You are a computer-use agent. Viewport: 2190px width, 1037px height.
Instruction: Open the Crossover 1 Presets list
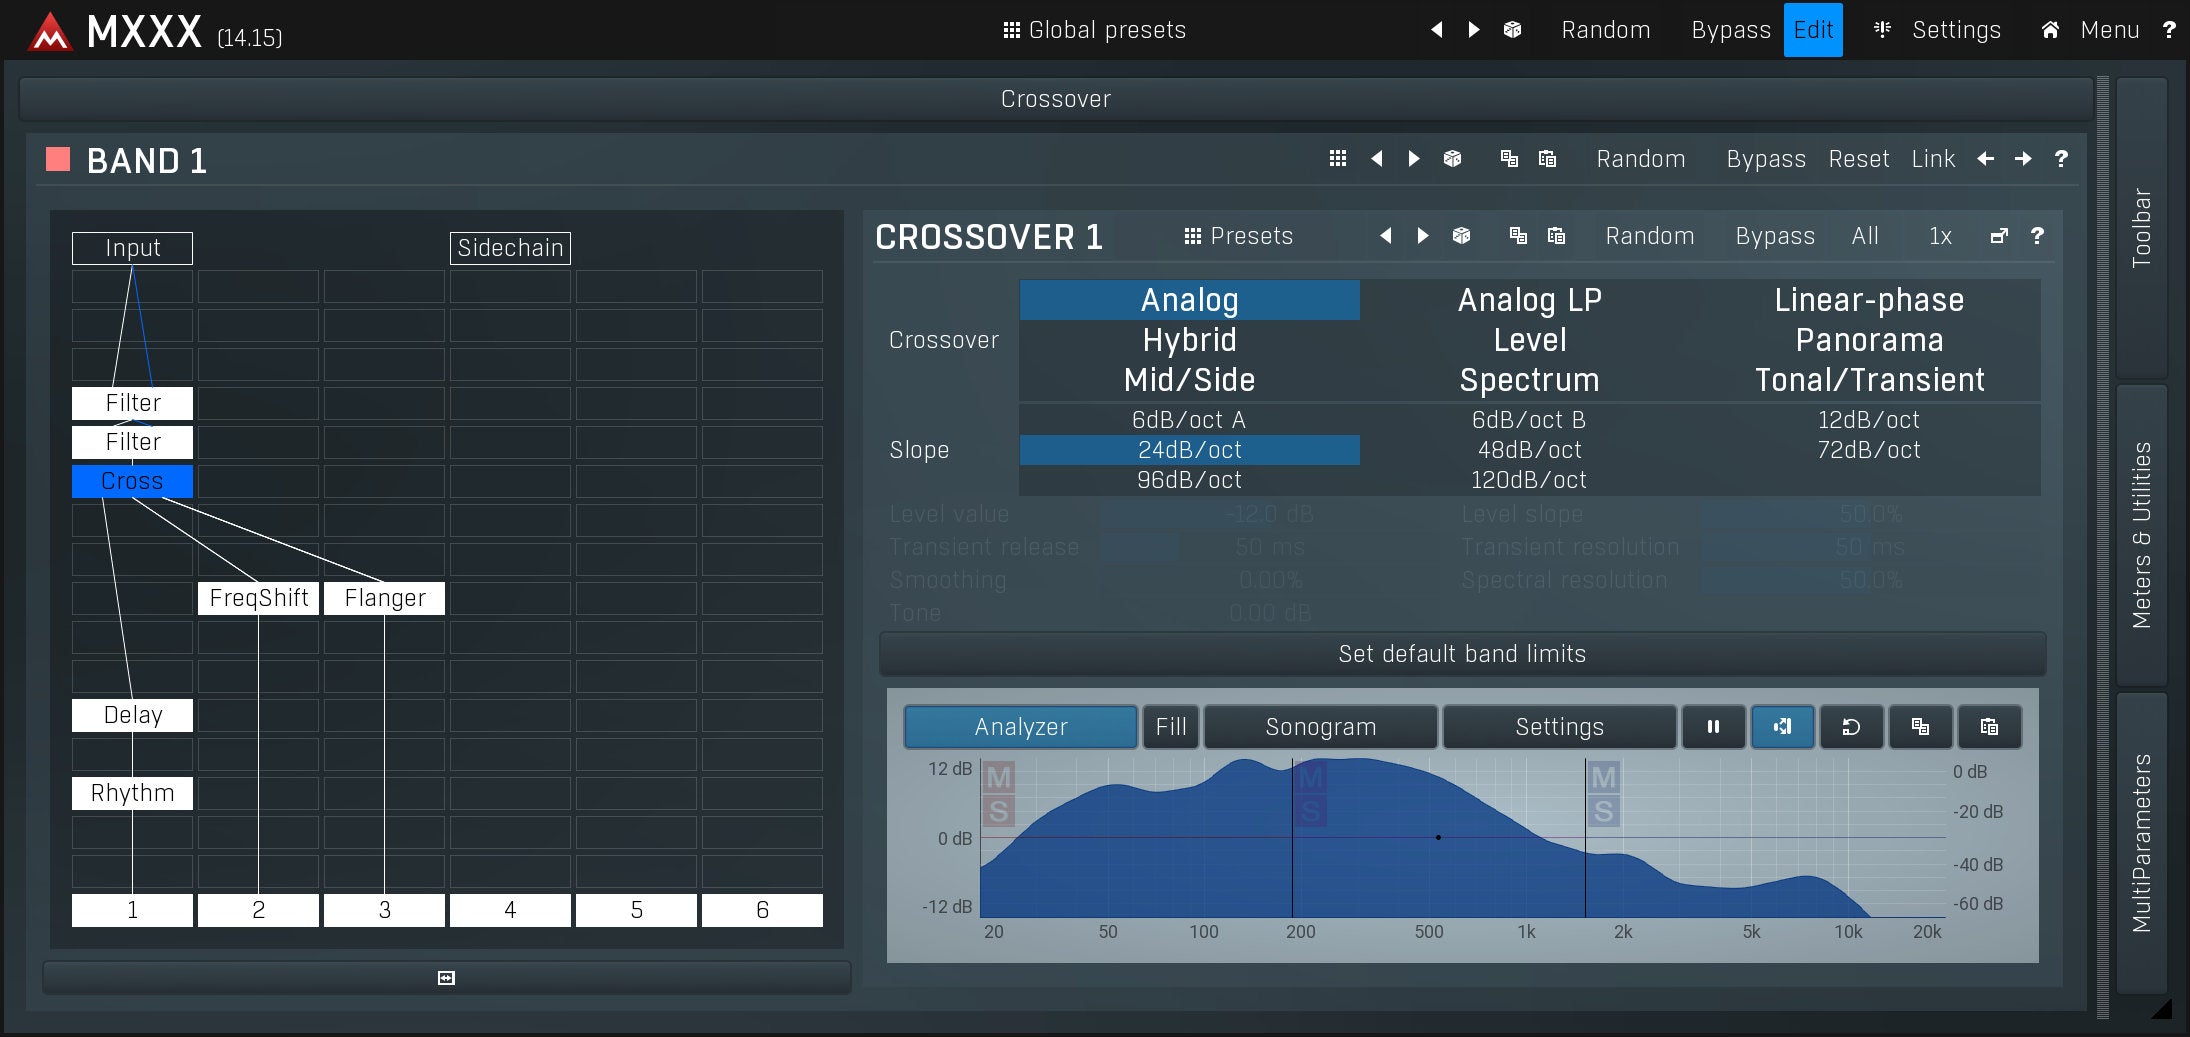[x=1239, y=236]
